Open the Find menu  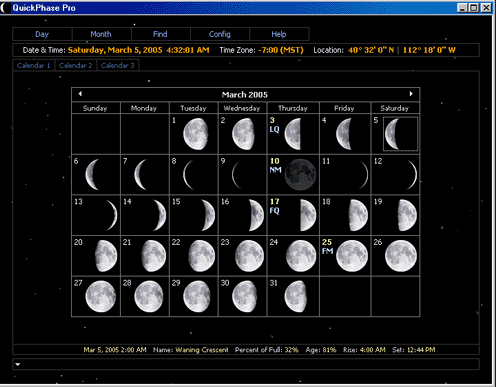(x=160, y=34)
